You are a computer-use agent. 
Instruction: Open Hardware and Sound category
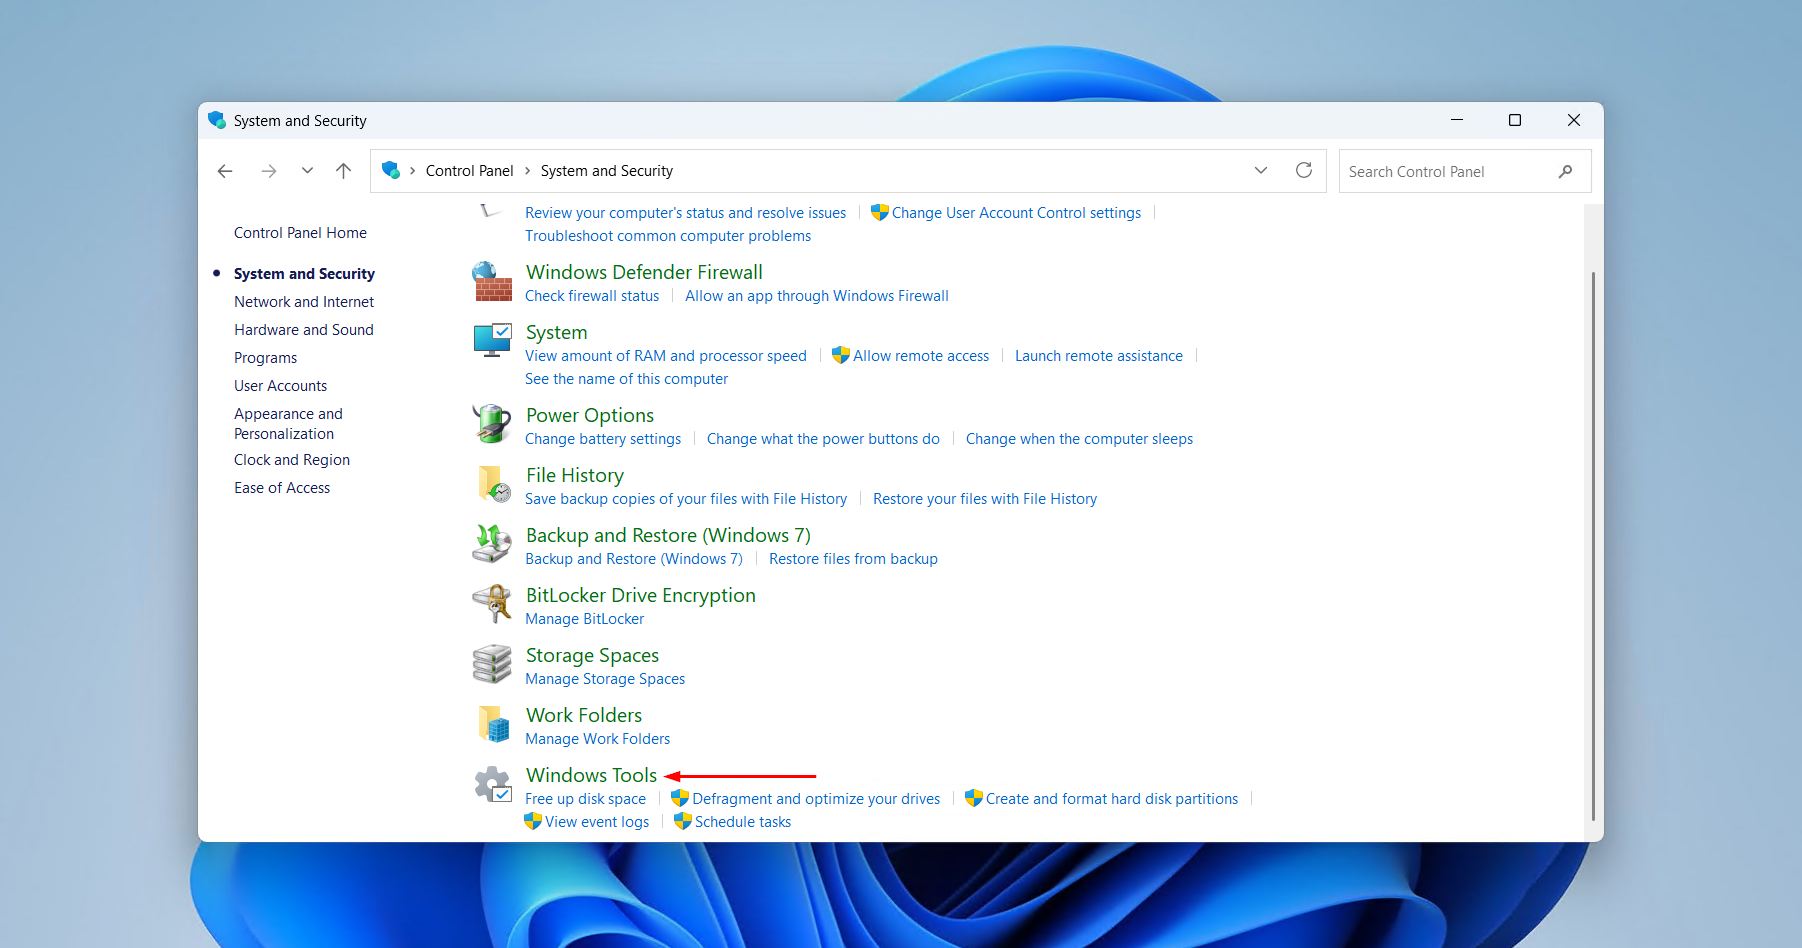(x=304, y=330)
